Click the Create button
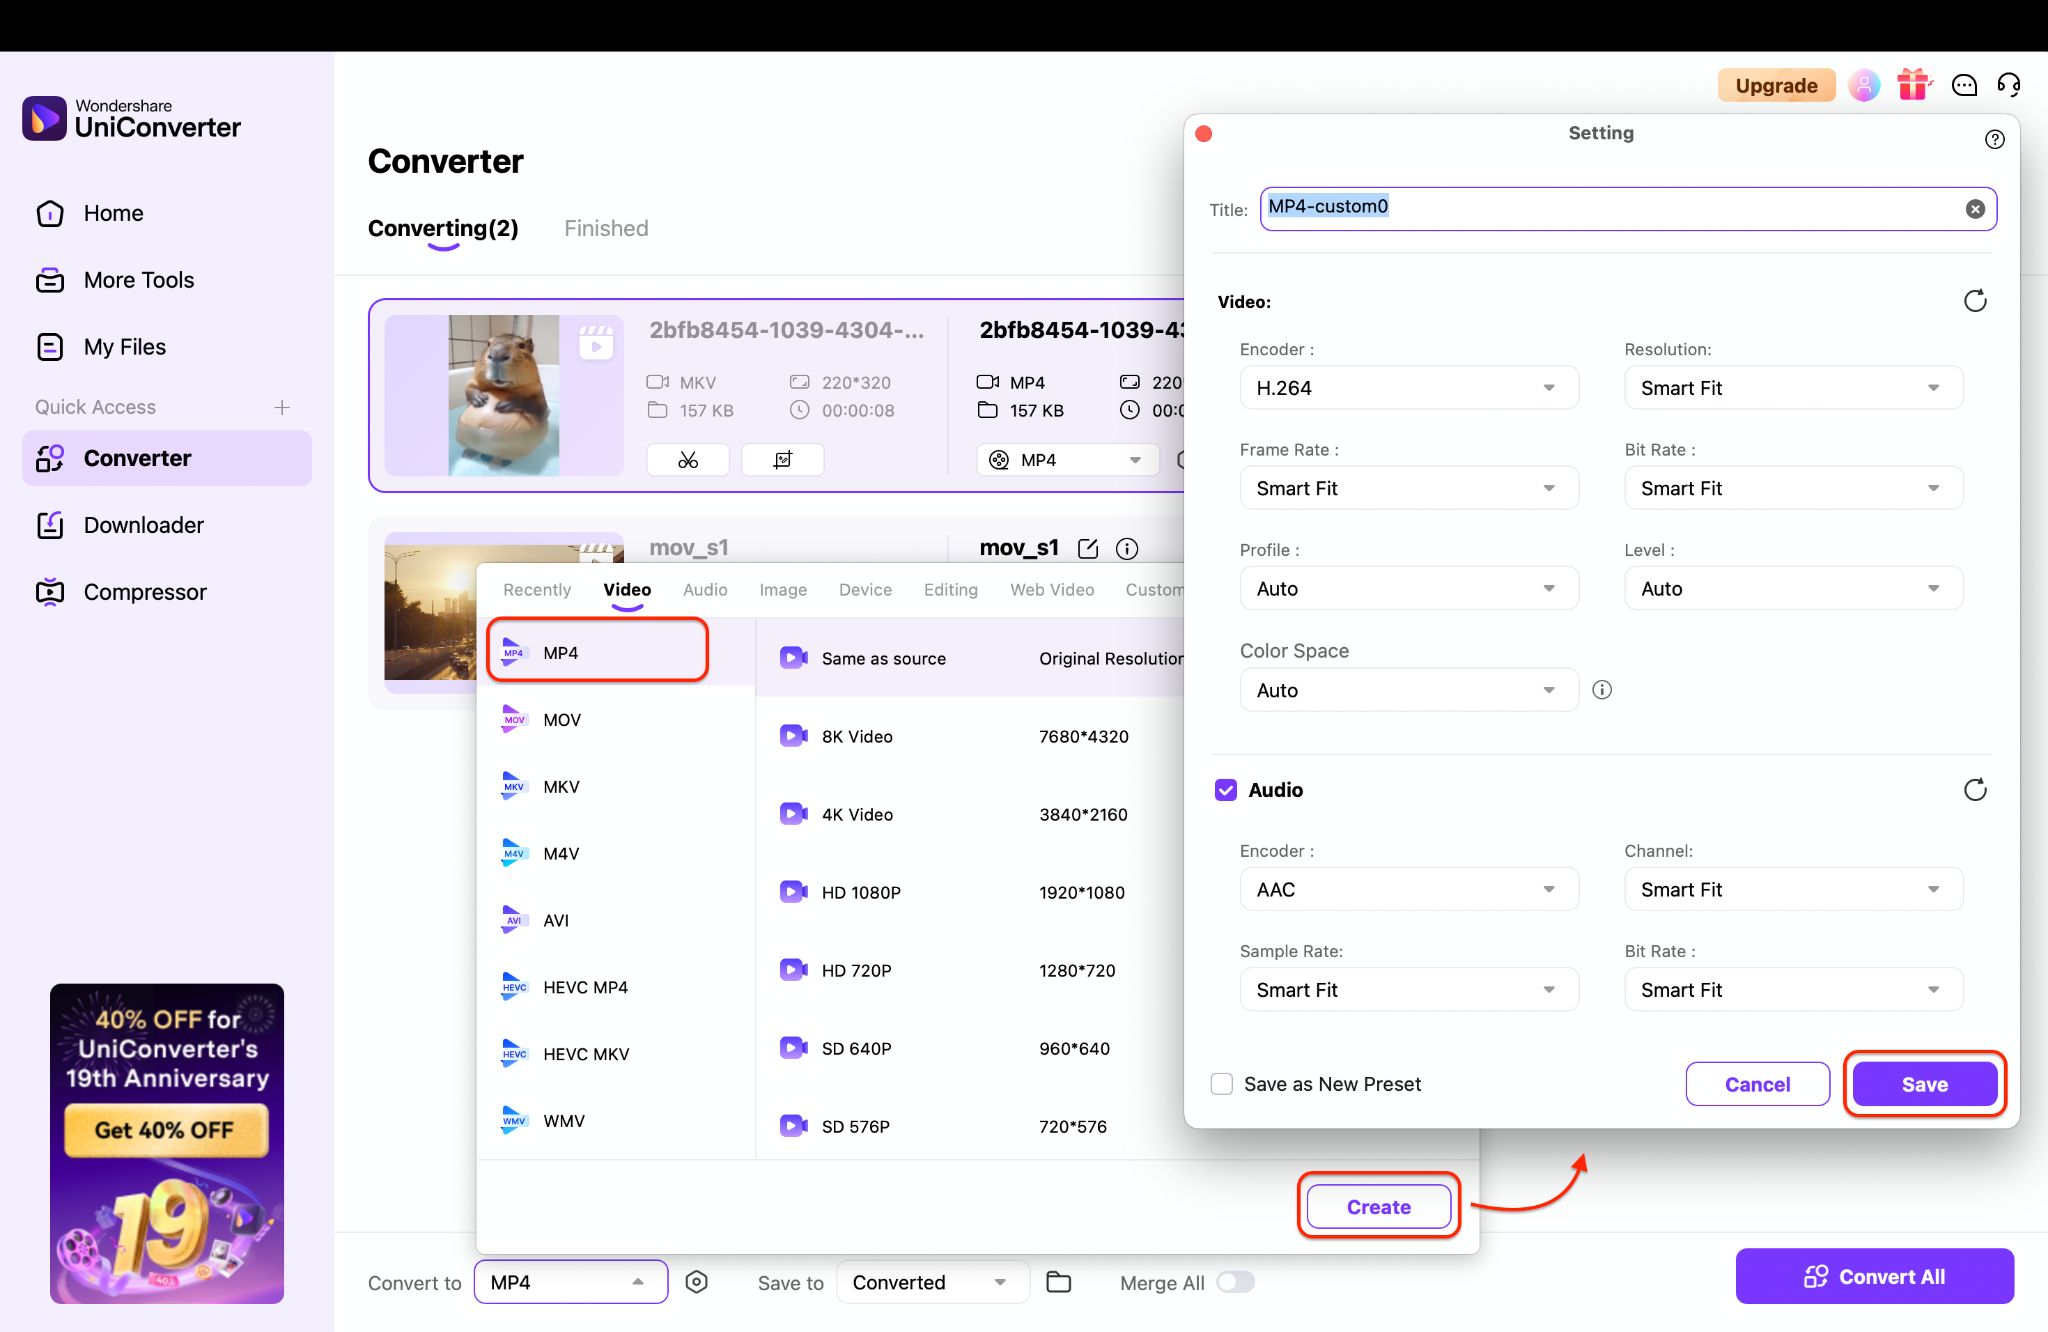The height and width of the screenshot is (1332, 2048). click(1379, 1207)
